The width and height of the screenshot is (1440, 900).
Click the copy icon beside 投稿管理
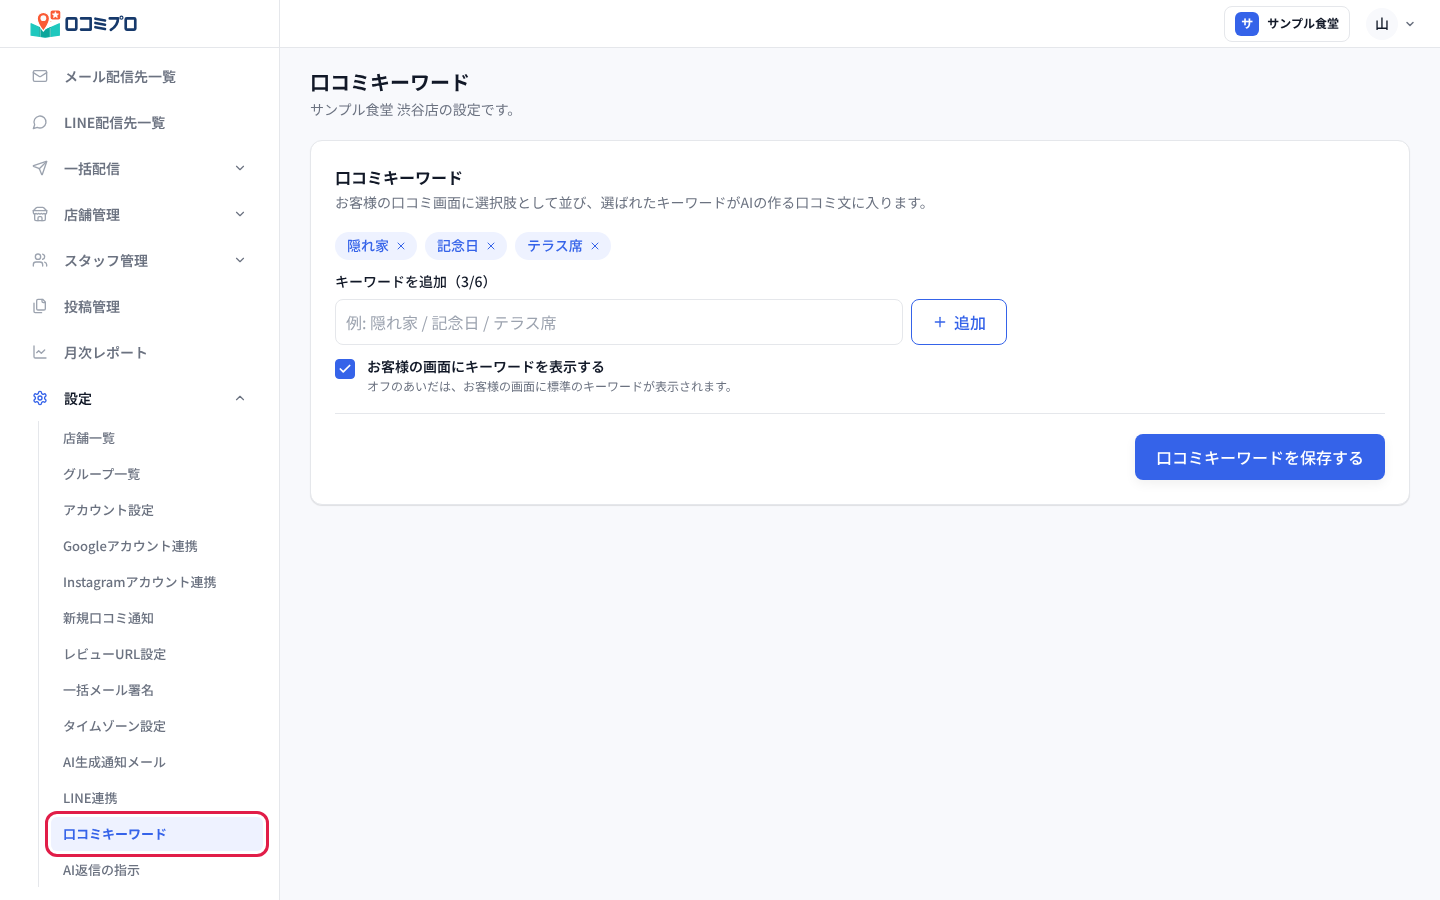pos(40,306)
